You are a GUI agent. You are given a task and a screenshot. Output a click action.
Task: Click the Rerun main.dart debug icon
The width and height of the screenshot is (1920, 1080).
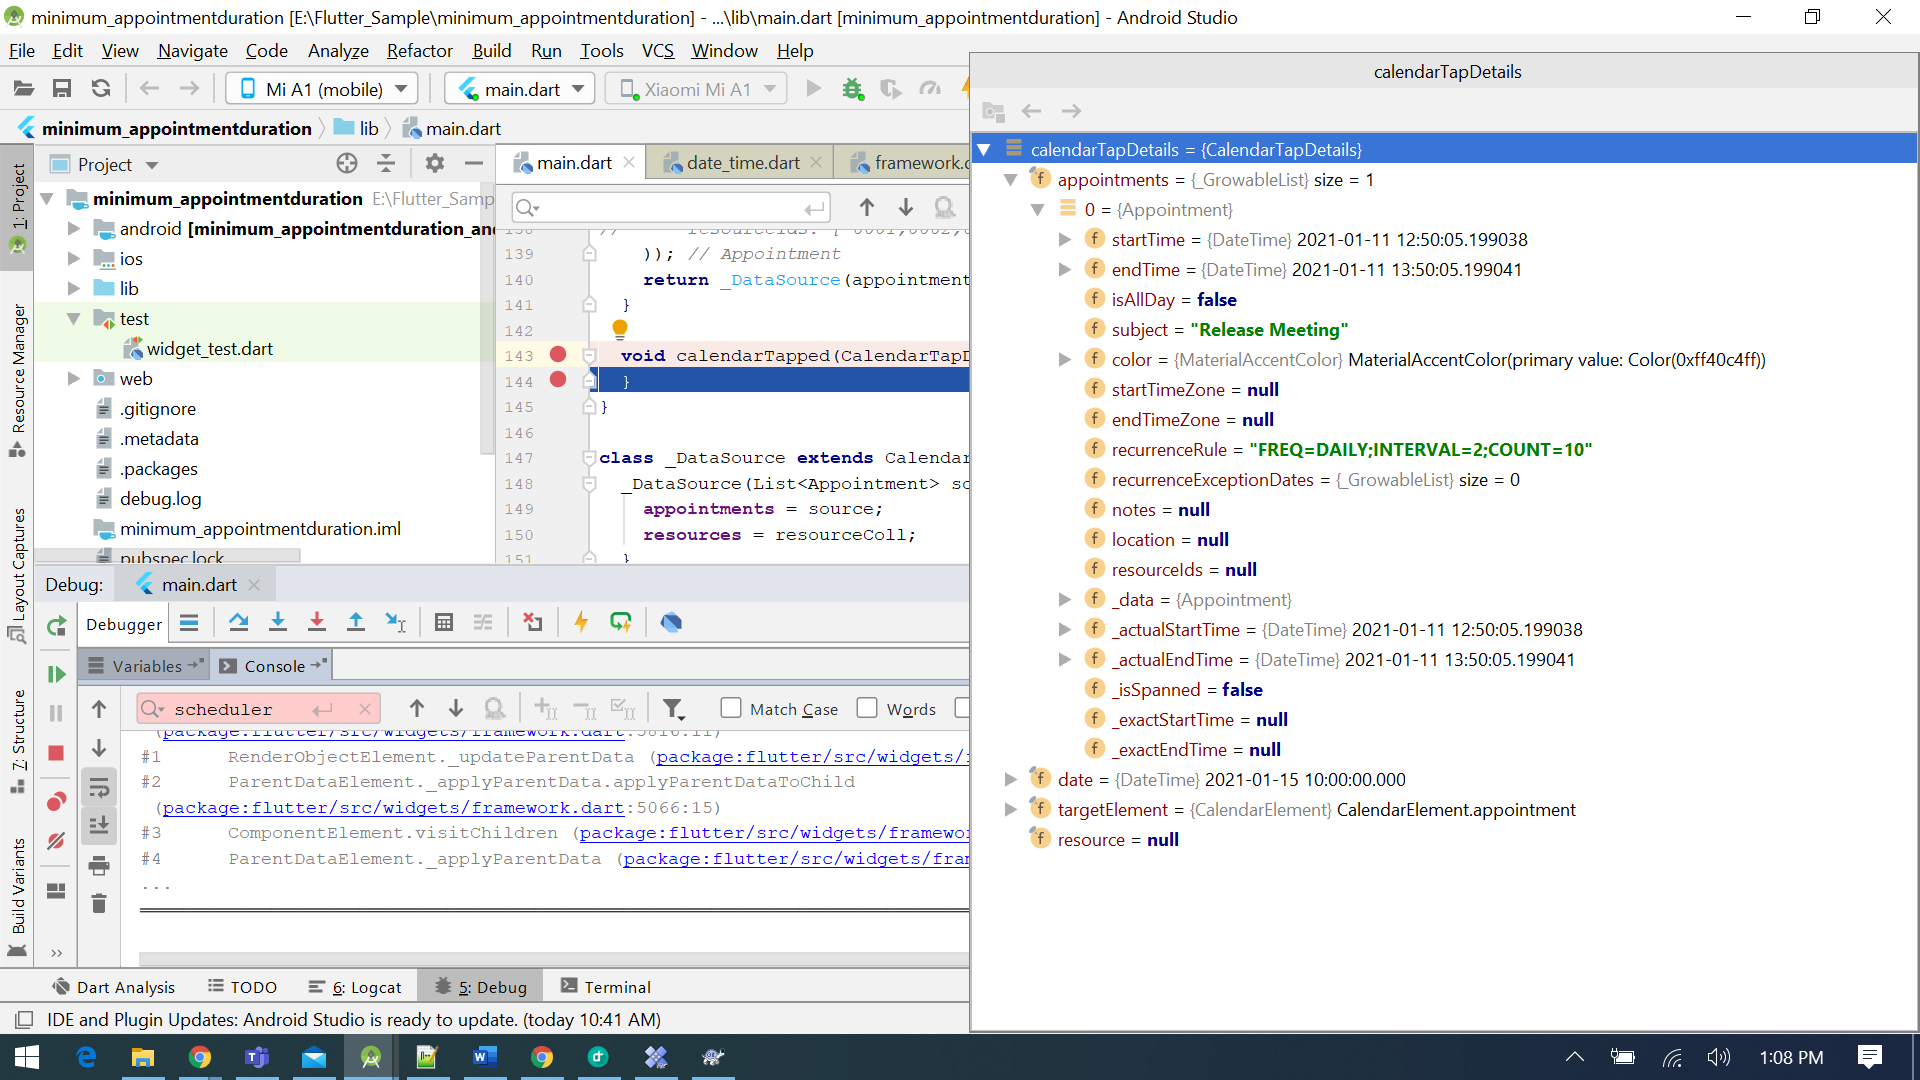56,626
